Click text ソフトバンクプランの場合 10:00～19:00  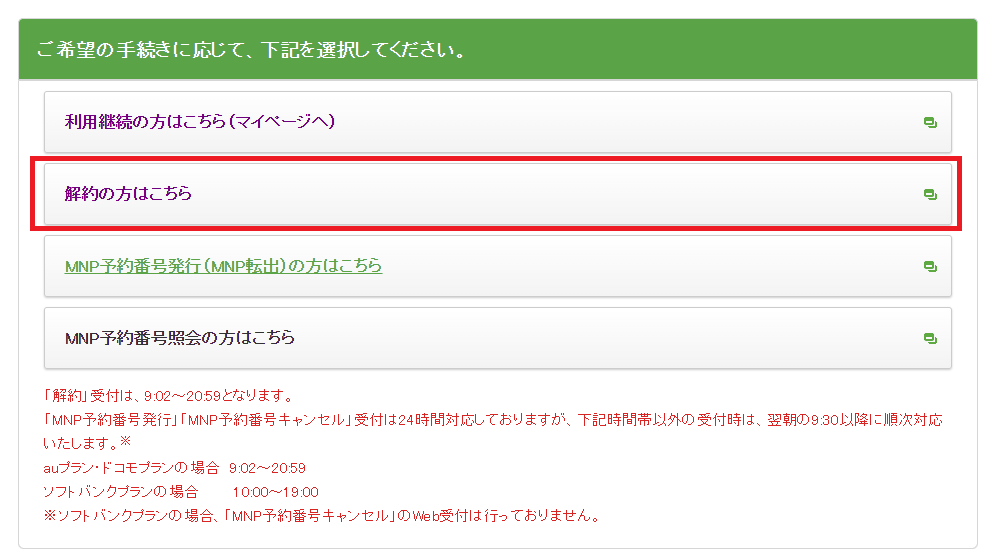(180, 492)
